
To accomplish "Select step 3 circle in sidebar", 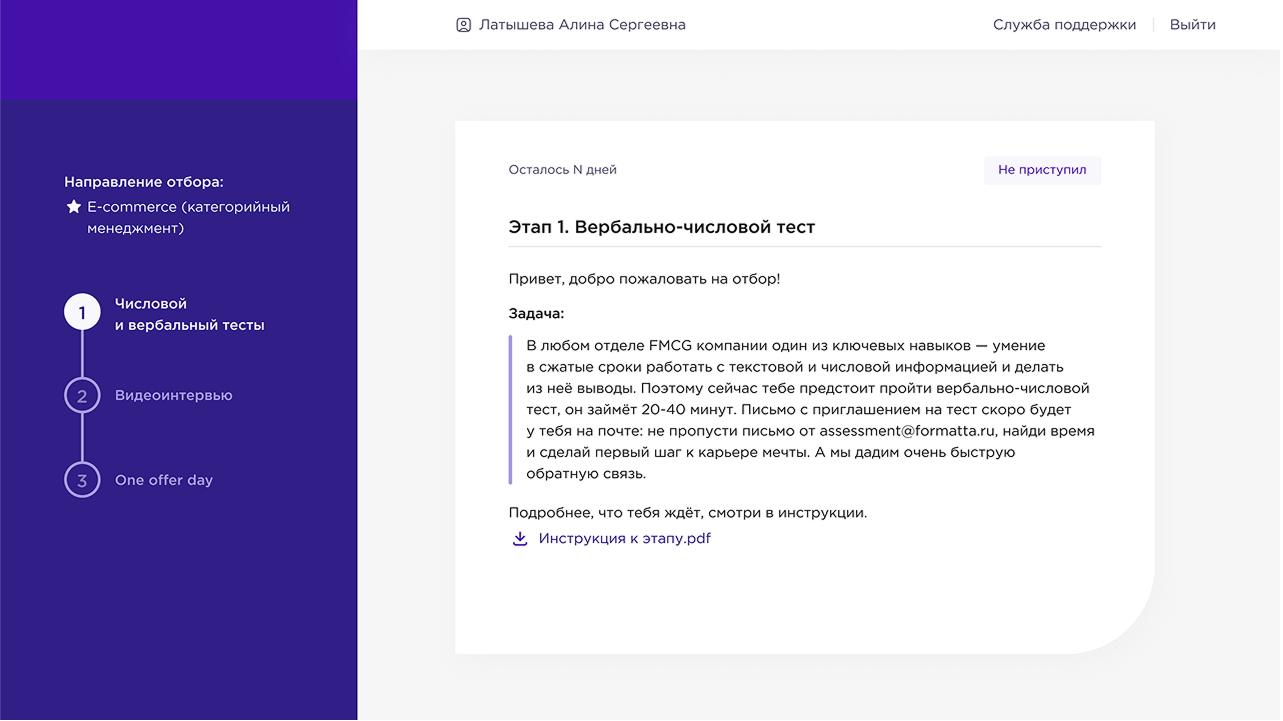I will pyautogui.click(x=82, y=481).
